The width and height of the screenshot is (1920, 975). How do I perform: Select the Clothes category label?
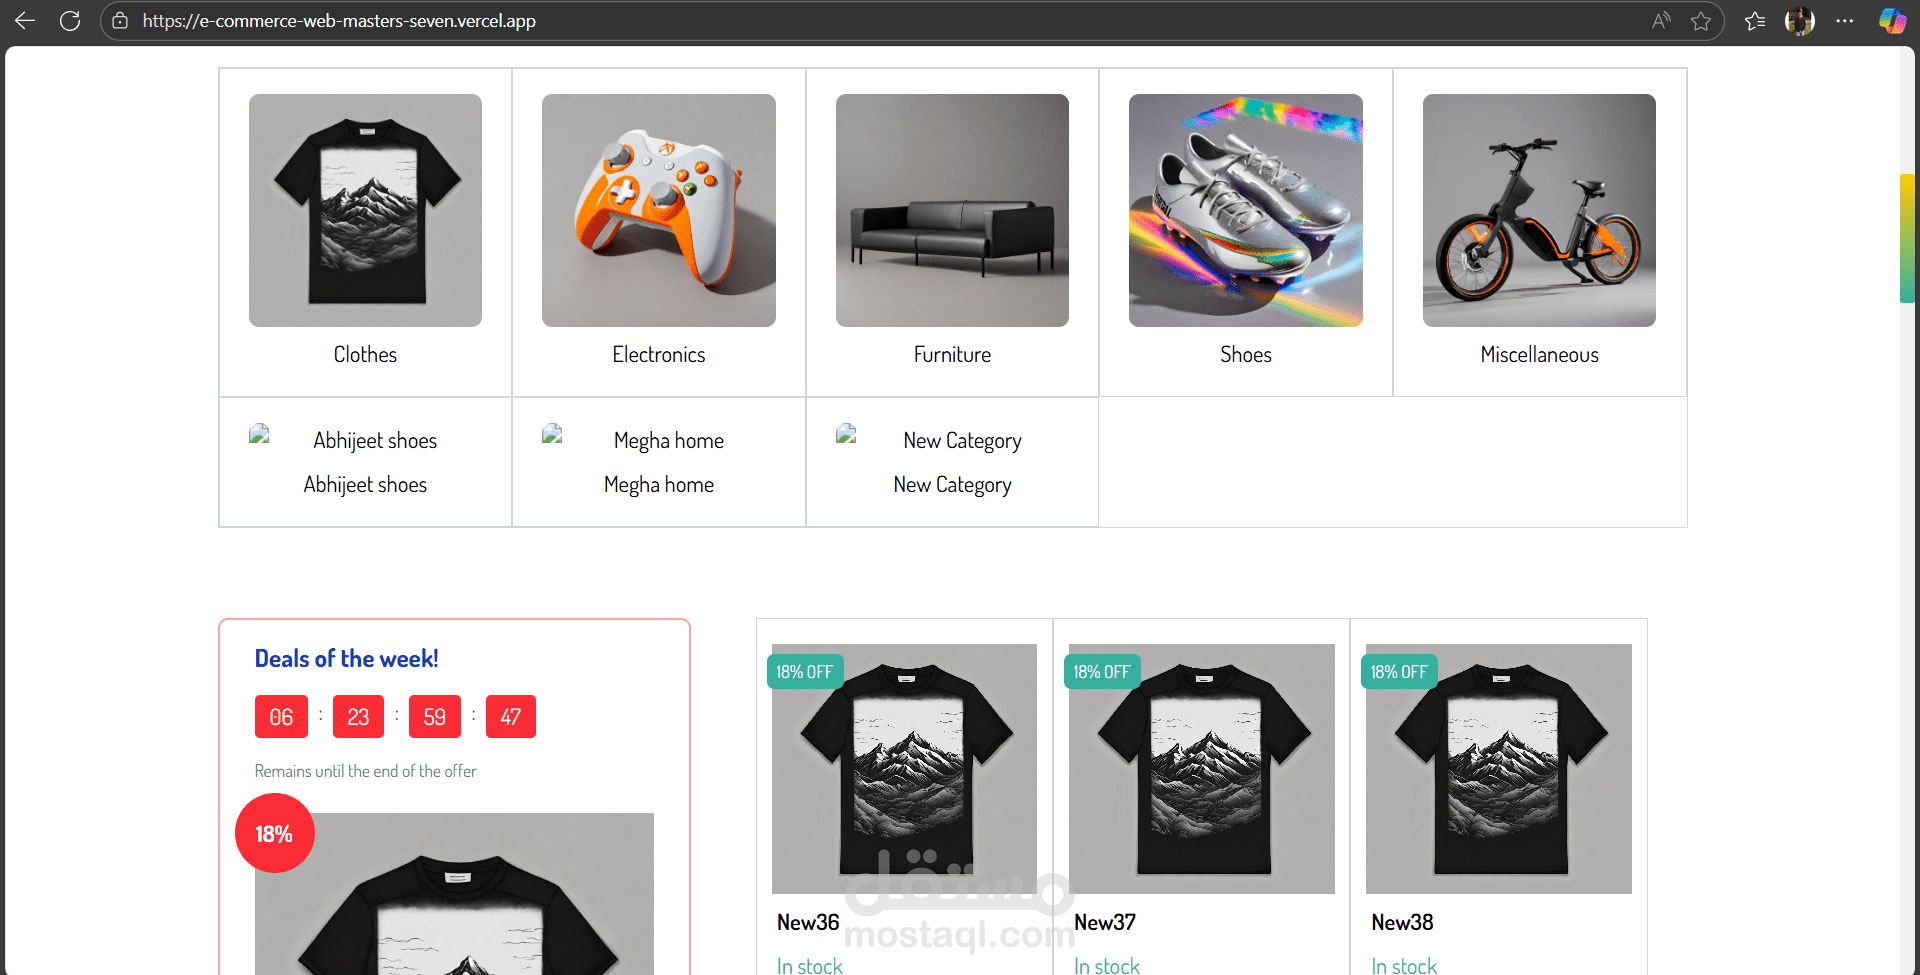365,355
